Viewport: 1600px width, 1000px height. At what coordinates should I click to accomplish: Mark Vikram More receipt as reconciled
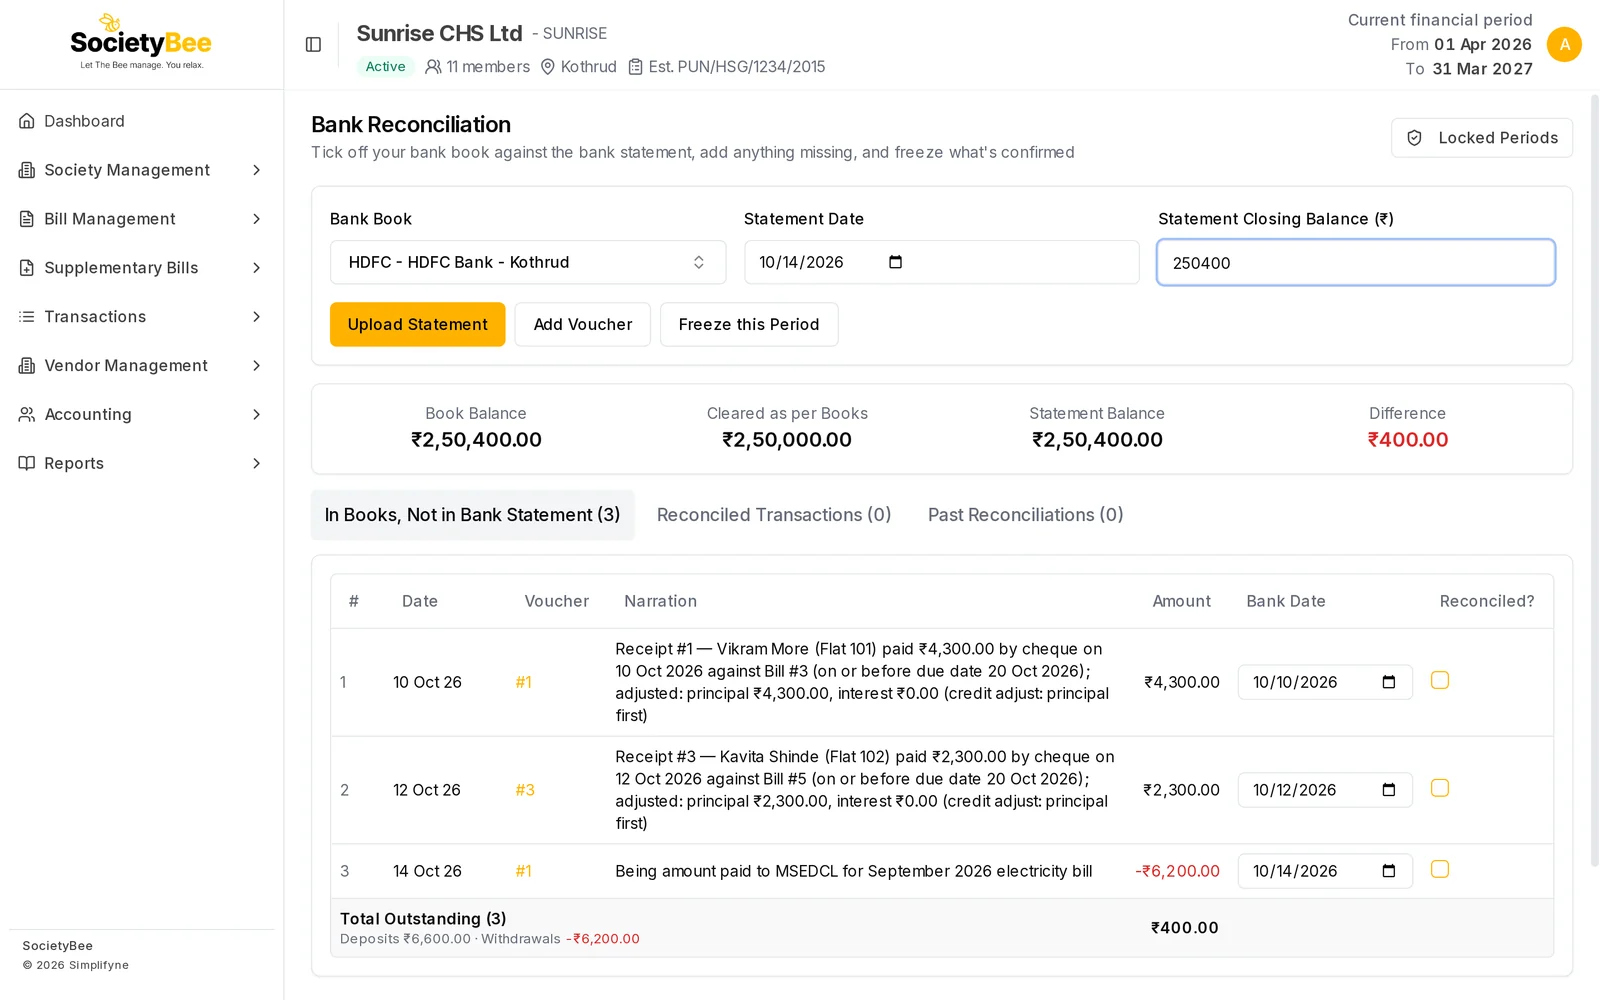tap(1440, 680)
